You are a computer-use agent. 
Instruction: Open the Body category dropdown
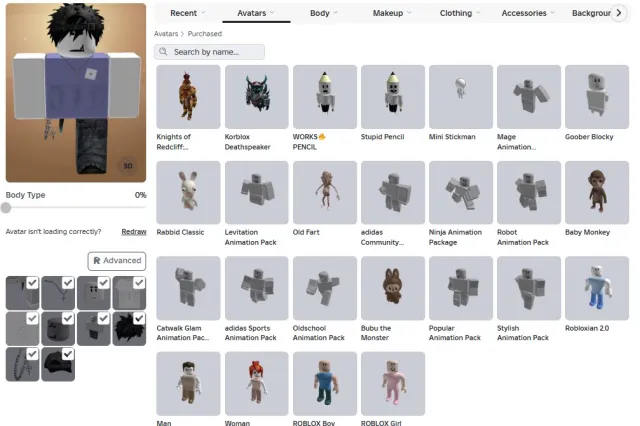click(x=324, y=13)
